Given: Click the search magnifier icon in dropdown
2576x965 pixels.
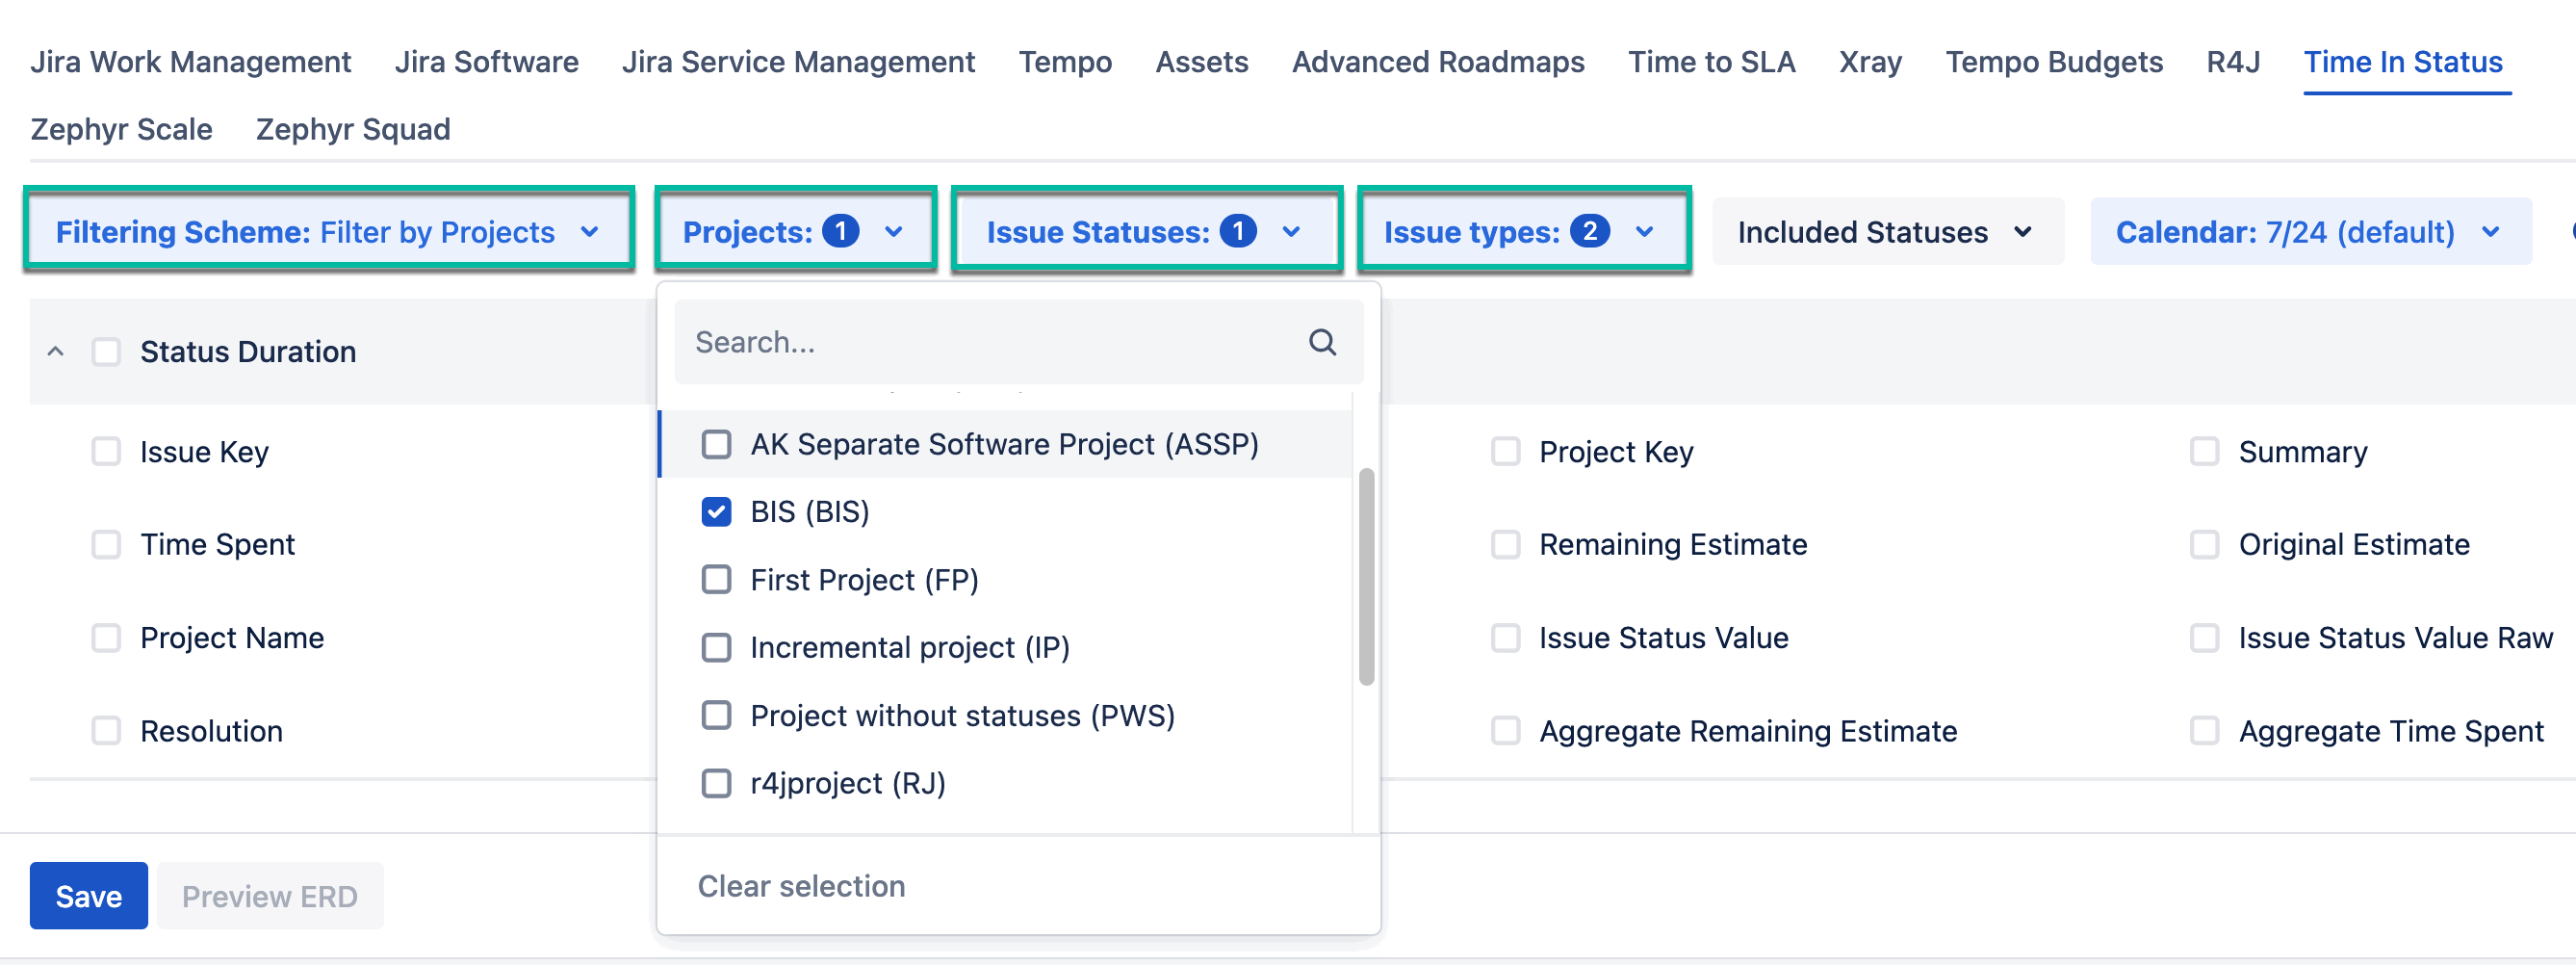Looking at the screenshot, I should point(1322,342).
